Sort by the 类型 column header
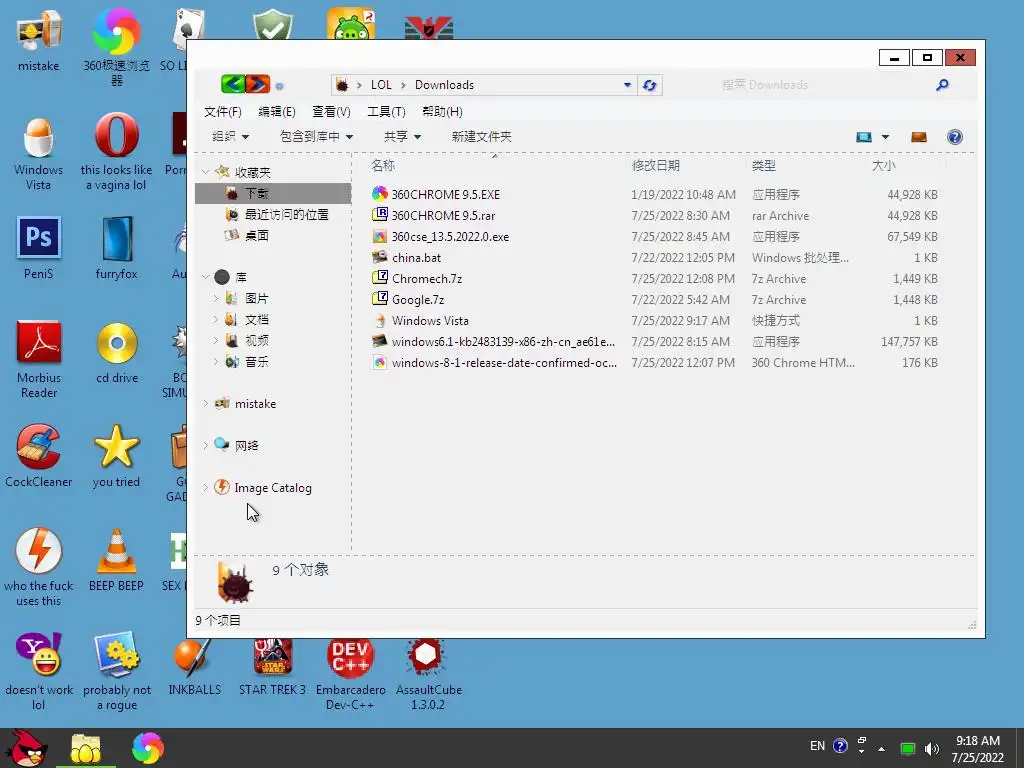Screen dimensions: 1024x768 point(763,165)
